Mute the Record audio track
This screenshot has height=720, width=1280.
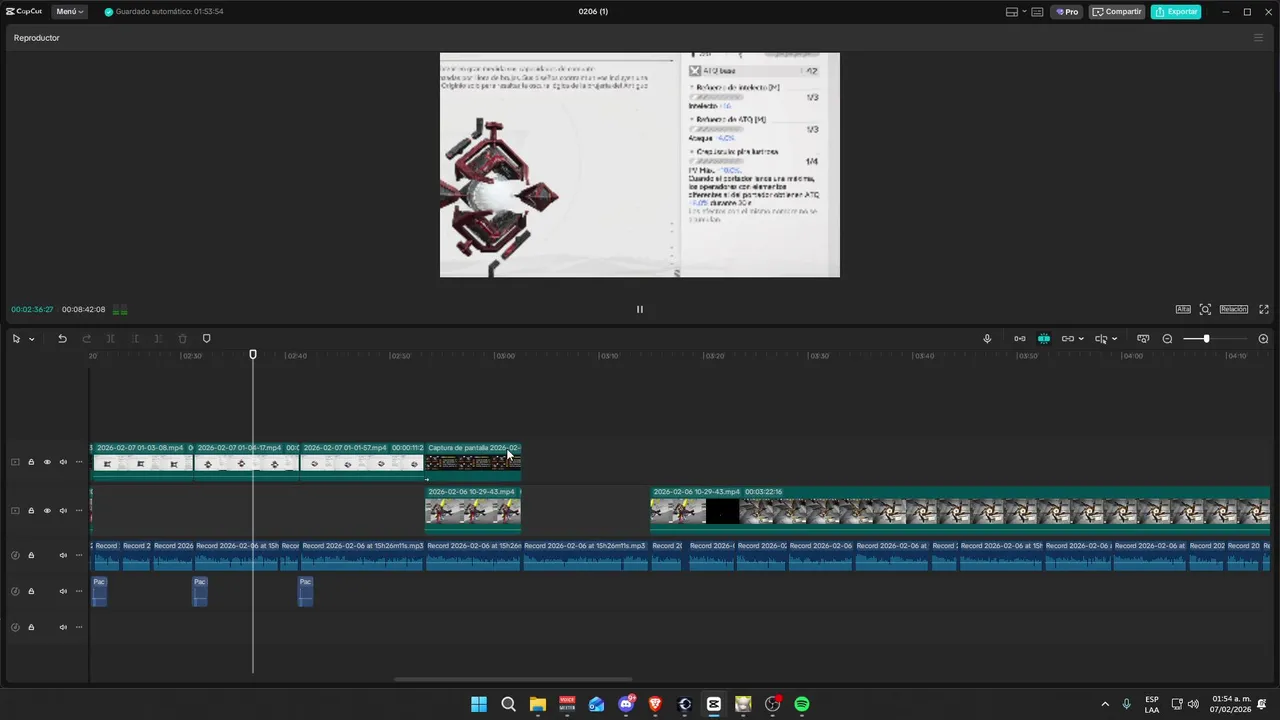[x=63, y=555]
